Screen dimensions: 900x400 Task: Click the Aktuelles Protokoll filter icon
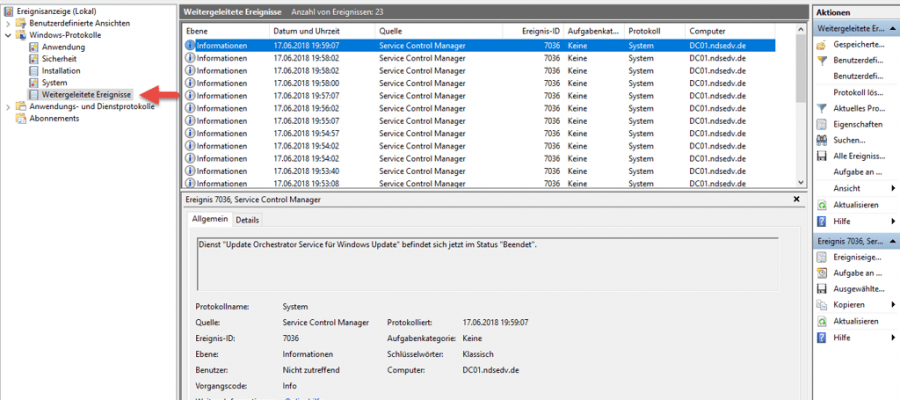[823, 108]
